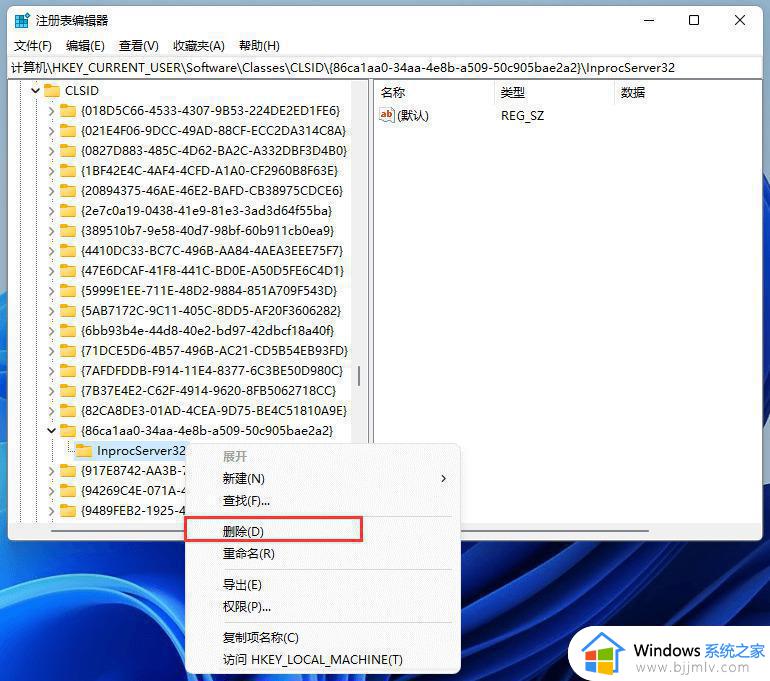Expand the {20894375-46AE-46E2-BAFD-CB38975CDCE6} key
This screenshot has height=681, width=770.
point(51,191)
